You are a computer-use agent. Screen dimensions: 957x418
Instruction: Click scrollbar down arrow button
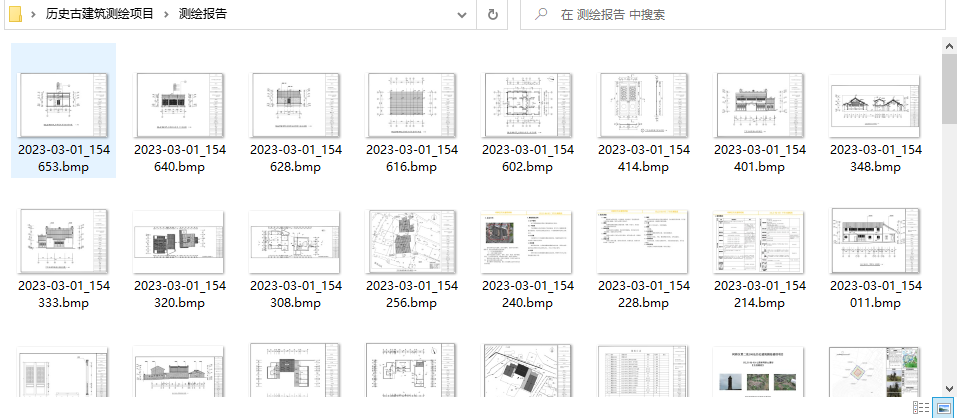pos(949,388)
